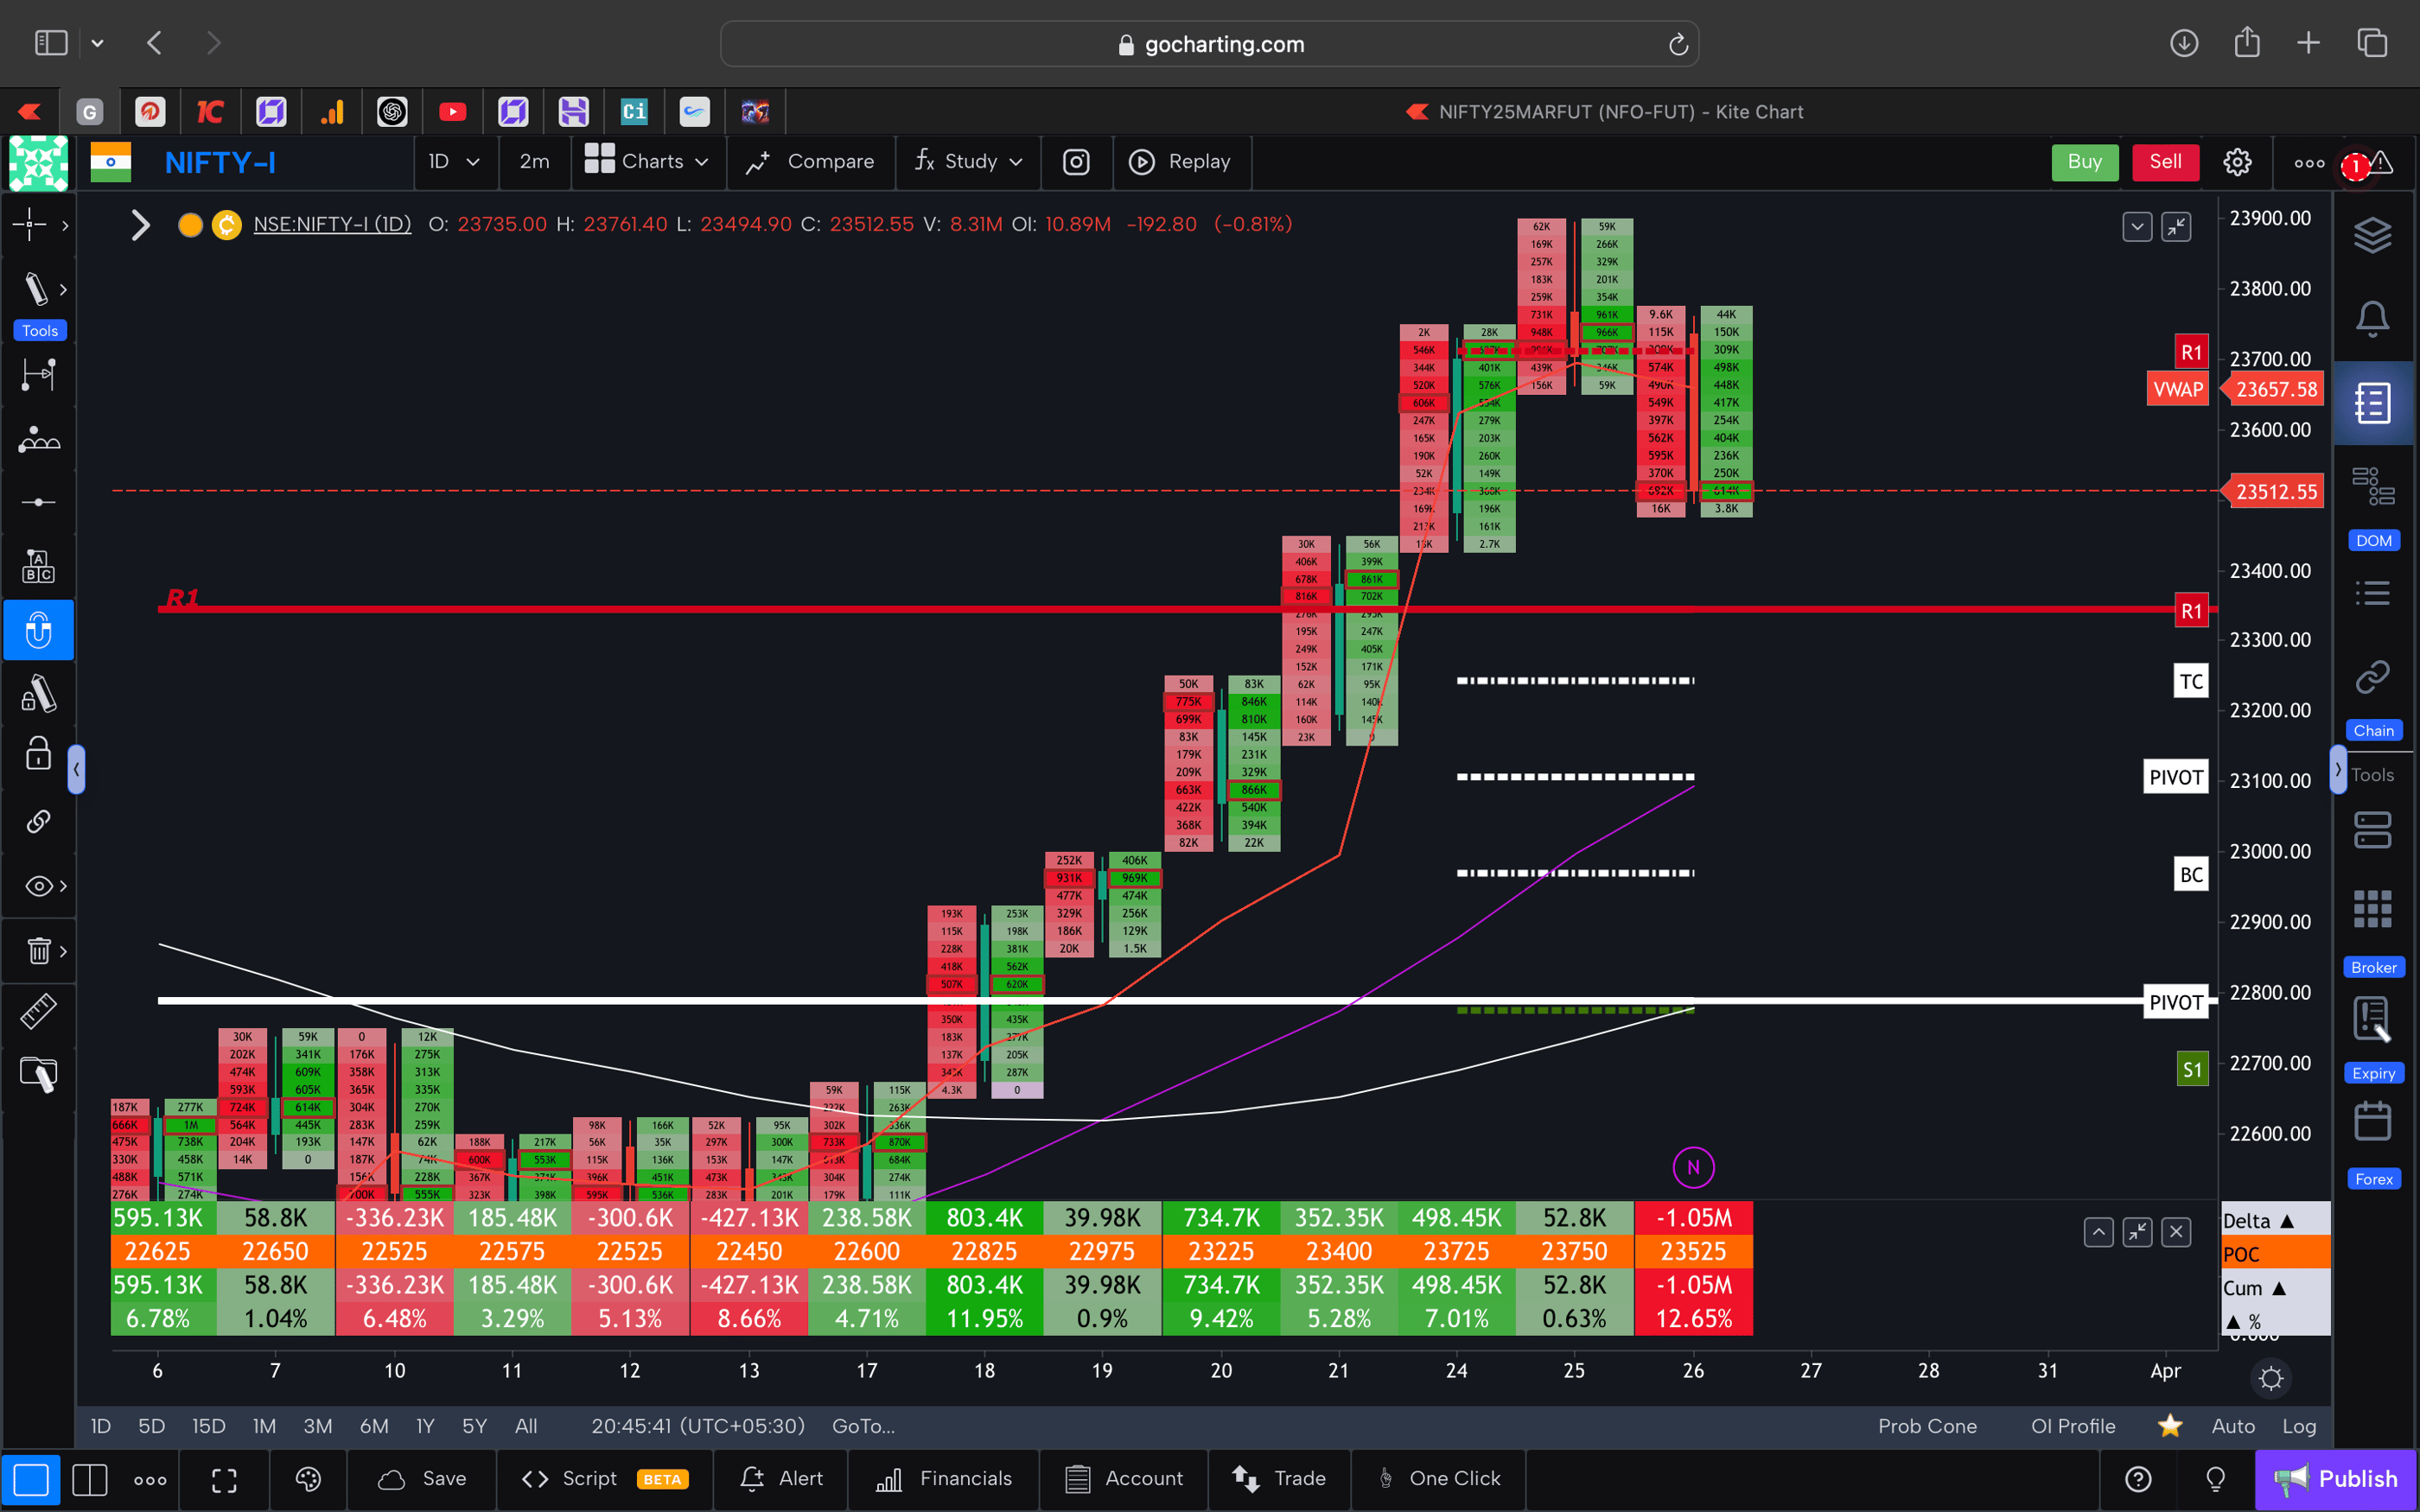Take a chart snapshot with the camera icon
The width and height of the screenshot is (2420, 1512).
1076,162
